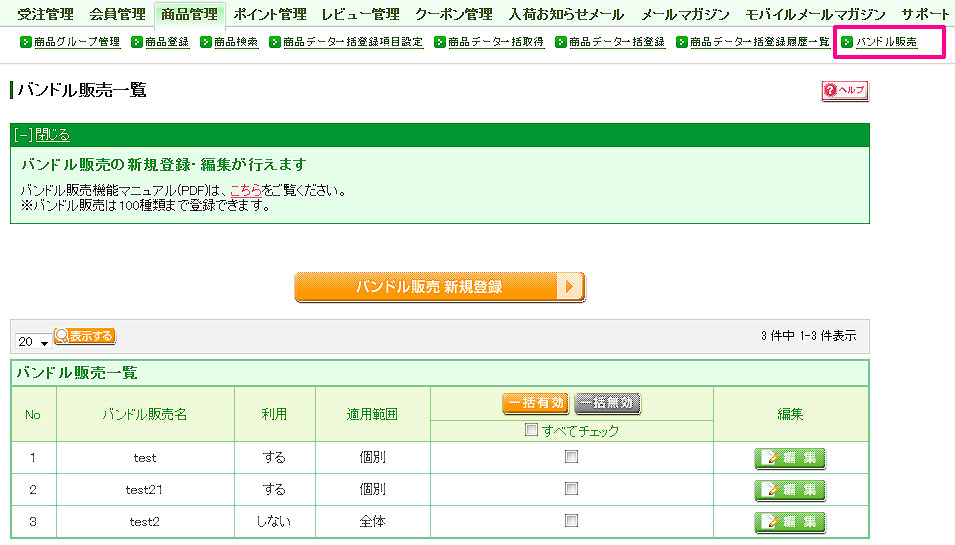Click the 適用範囲 column header

coord(372,414)
